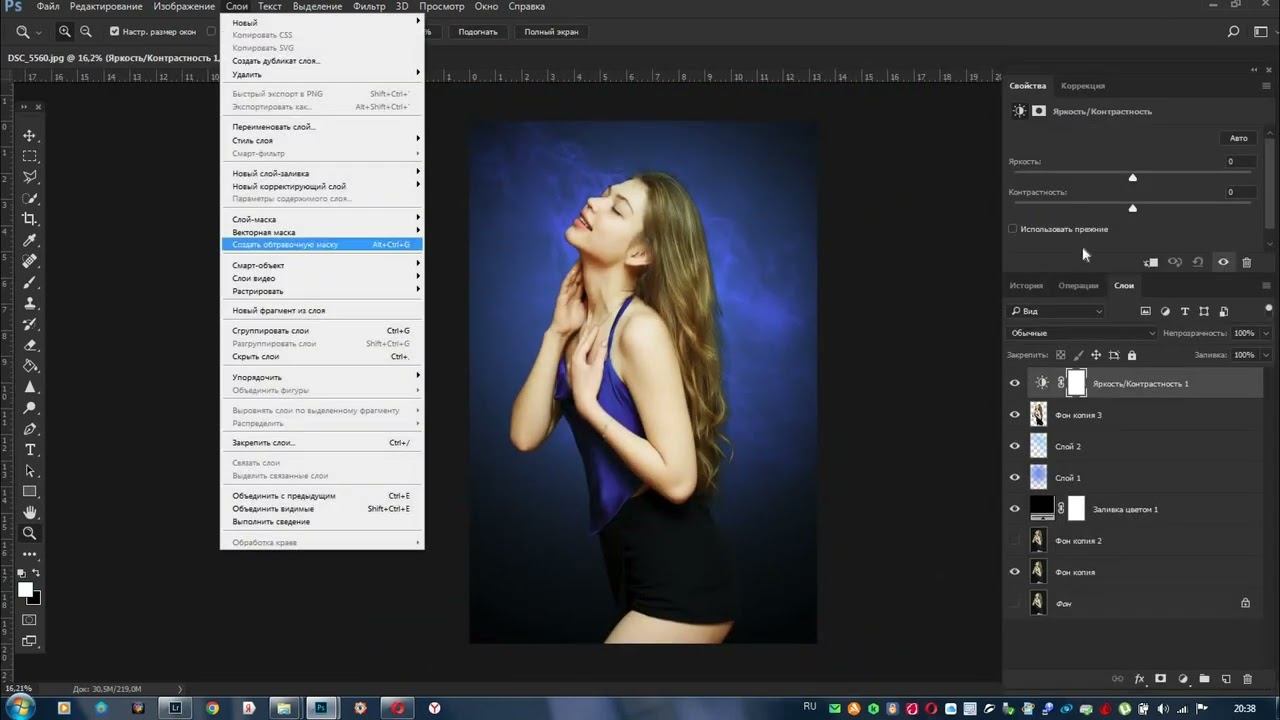Screen dimensions: 1280x720
Task: Click the Яркость slider handle
Action: (x=1132, y=178)
